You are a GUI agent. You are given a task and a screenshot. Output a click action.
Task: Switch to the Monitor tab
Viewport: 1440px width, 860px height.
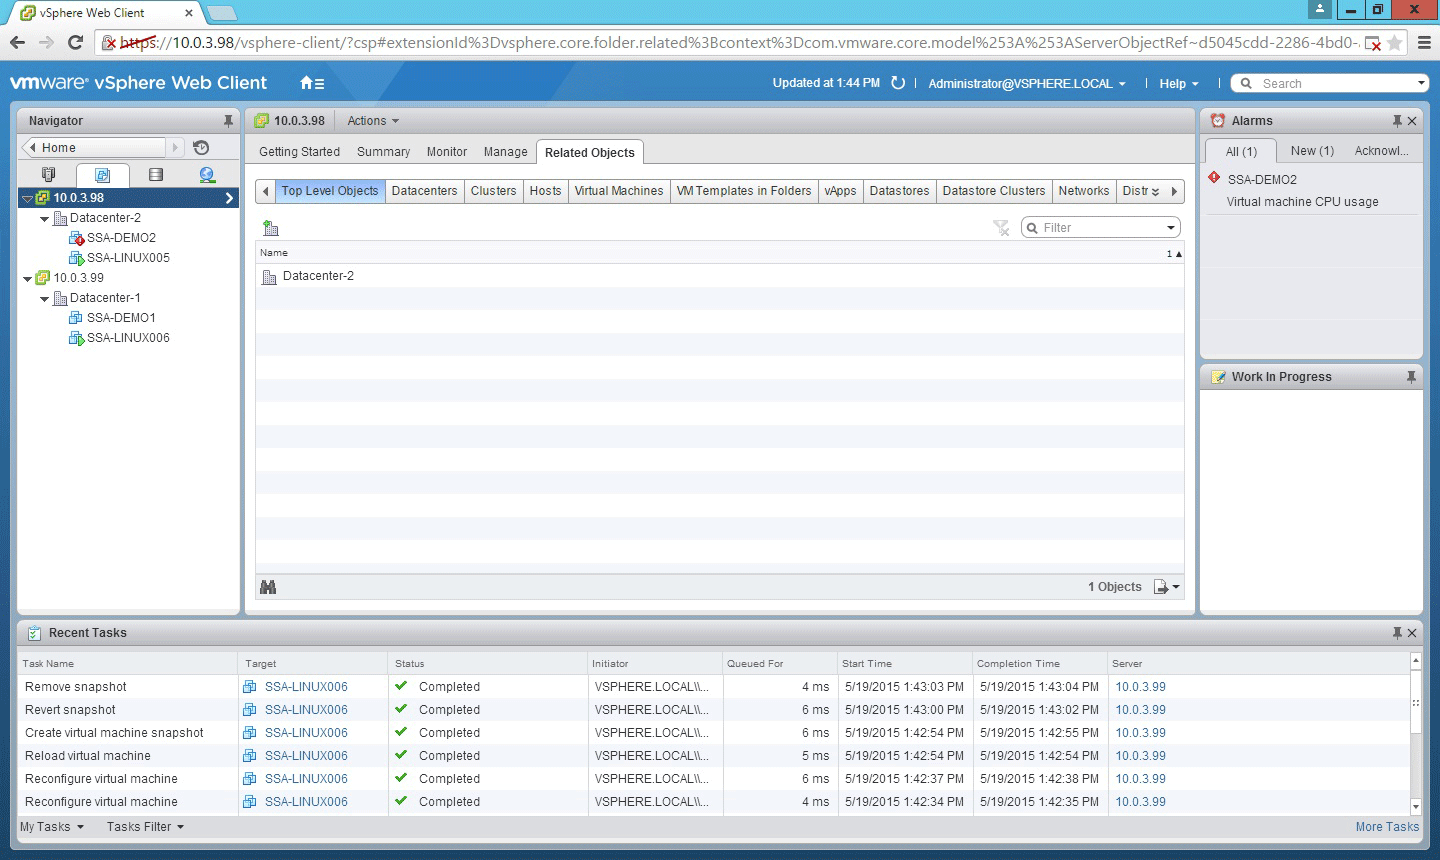pos(446,152)
